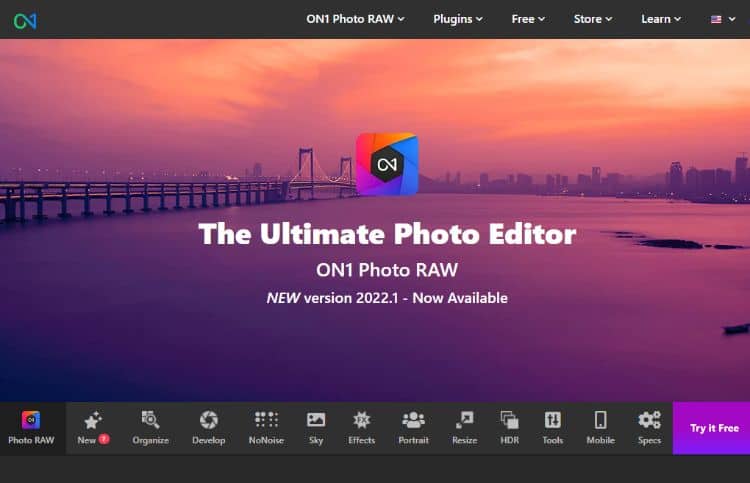Click 'The Ultimate Photo Editor' headline

pos(387,234)
